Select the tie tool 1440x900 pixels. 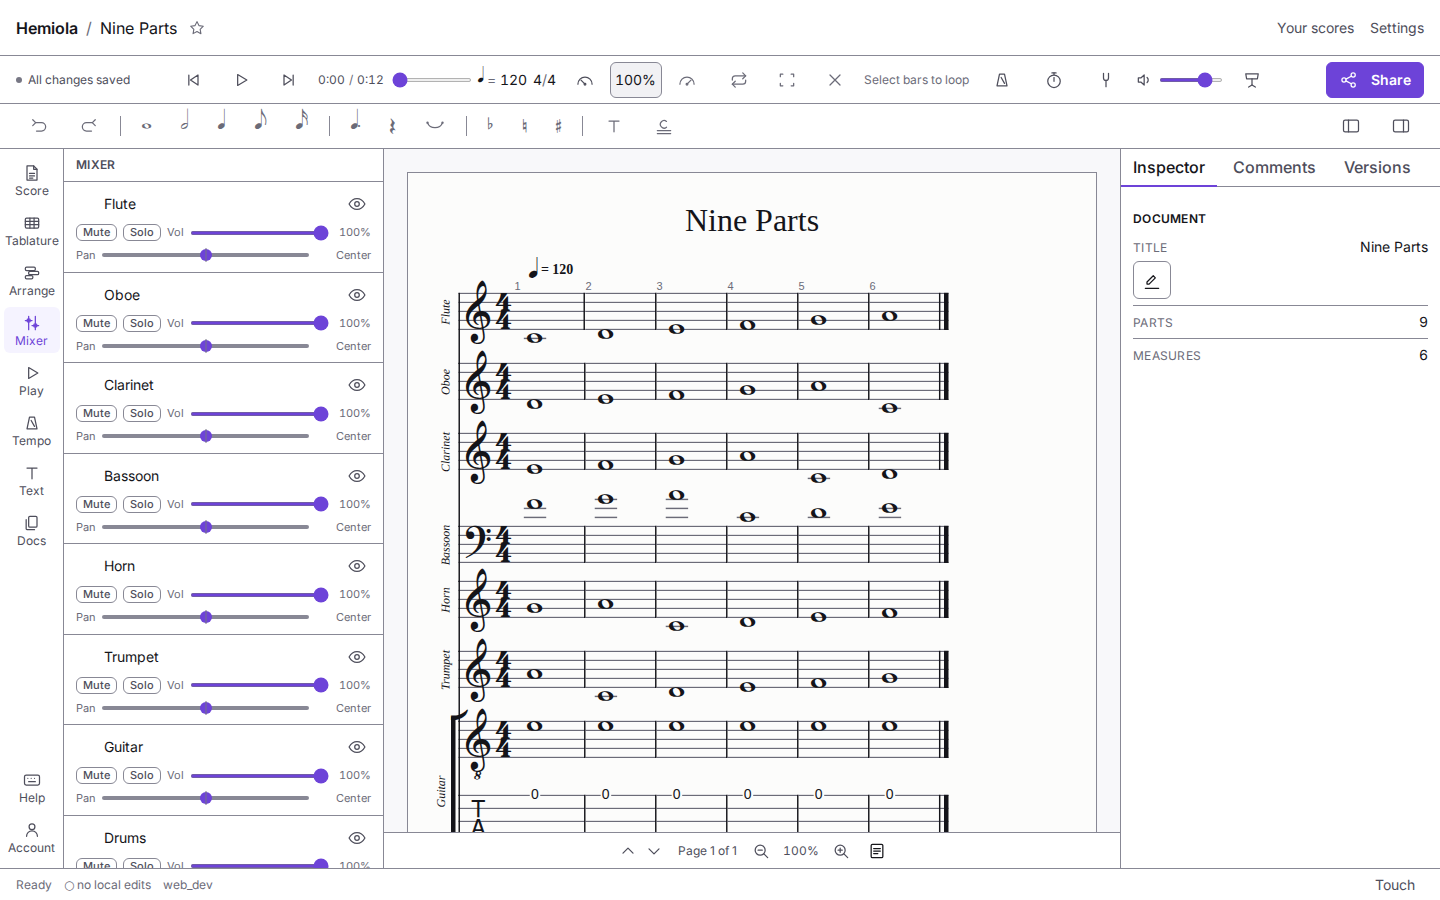pyautogui.click(x=435, y=126)
